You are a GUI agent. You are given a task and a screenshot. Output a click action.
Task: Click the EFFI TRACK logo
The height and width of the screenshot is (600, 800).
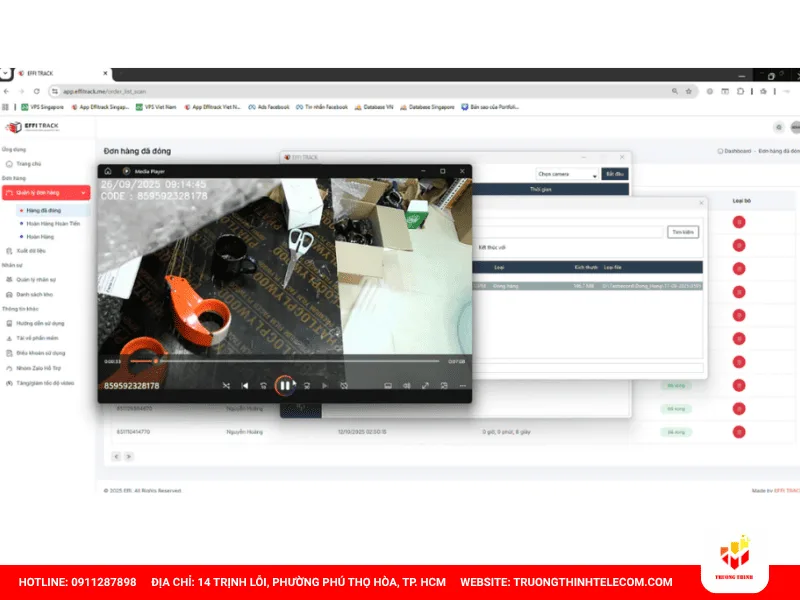[x=32, y=127]
